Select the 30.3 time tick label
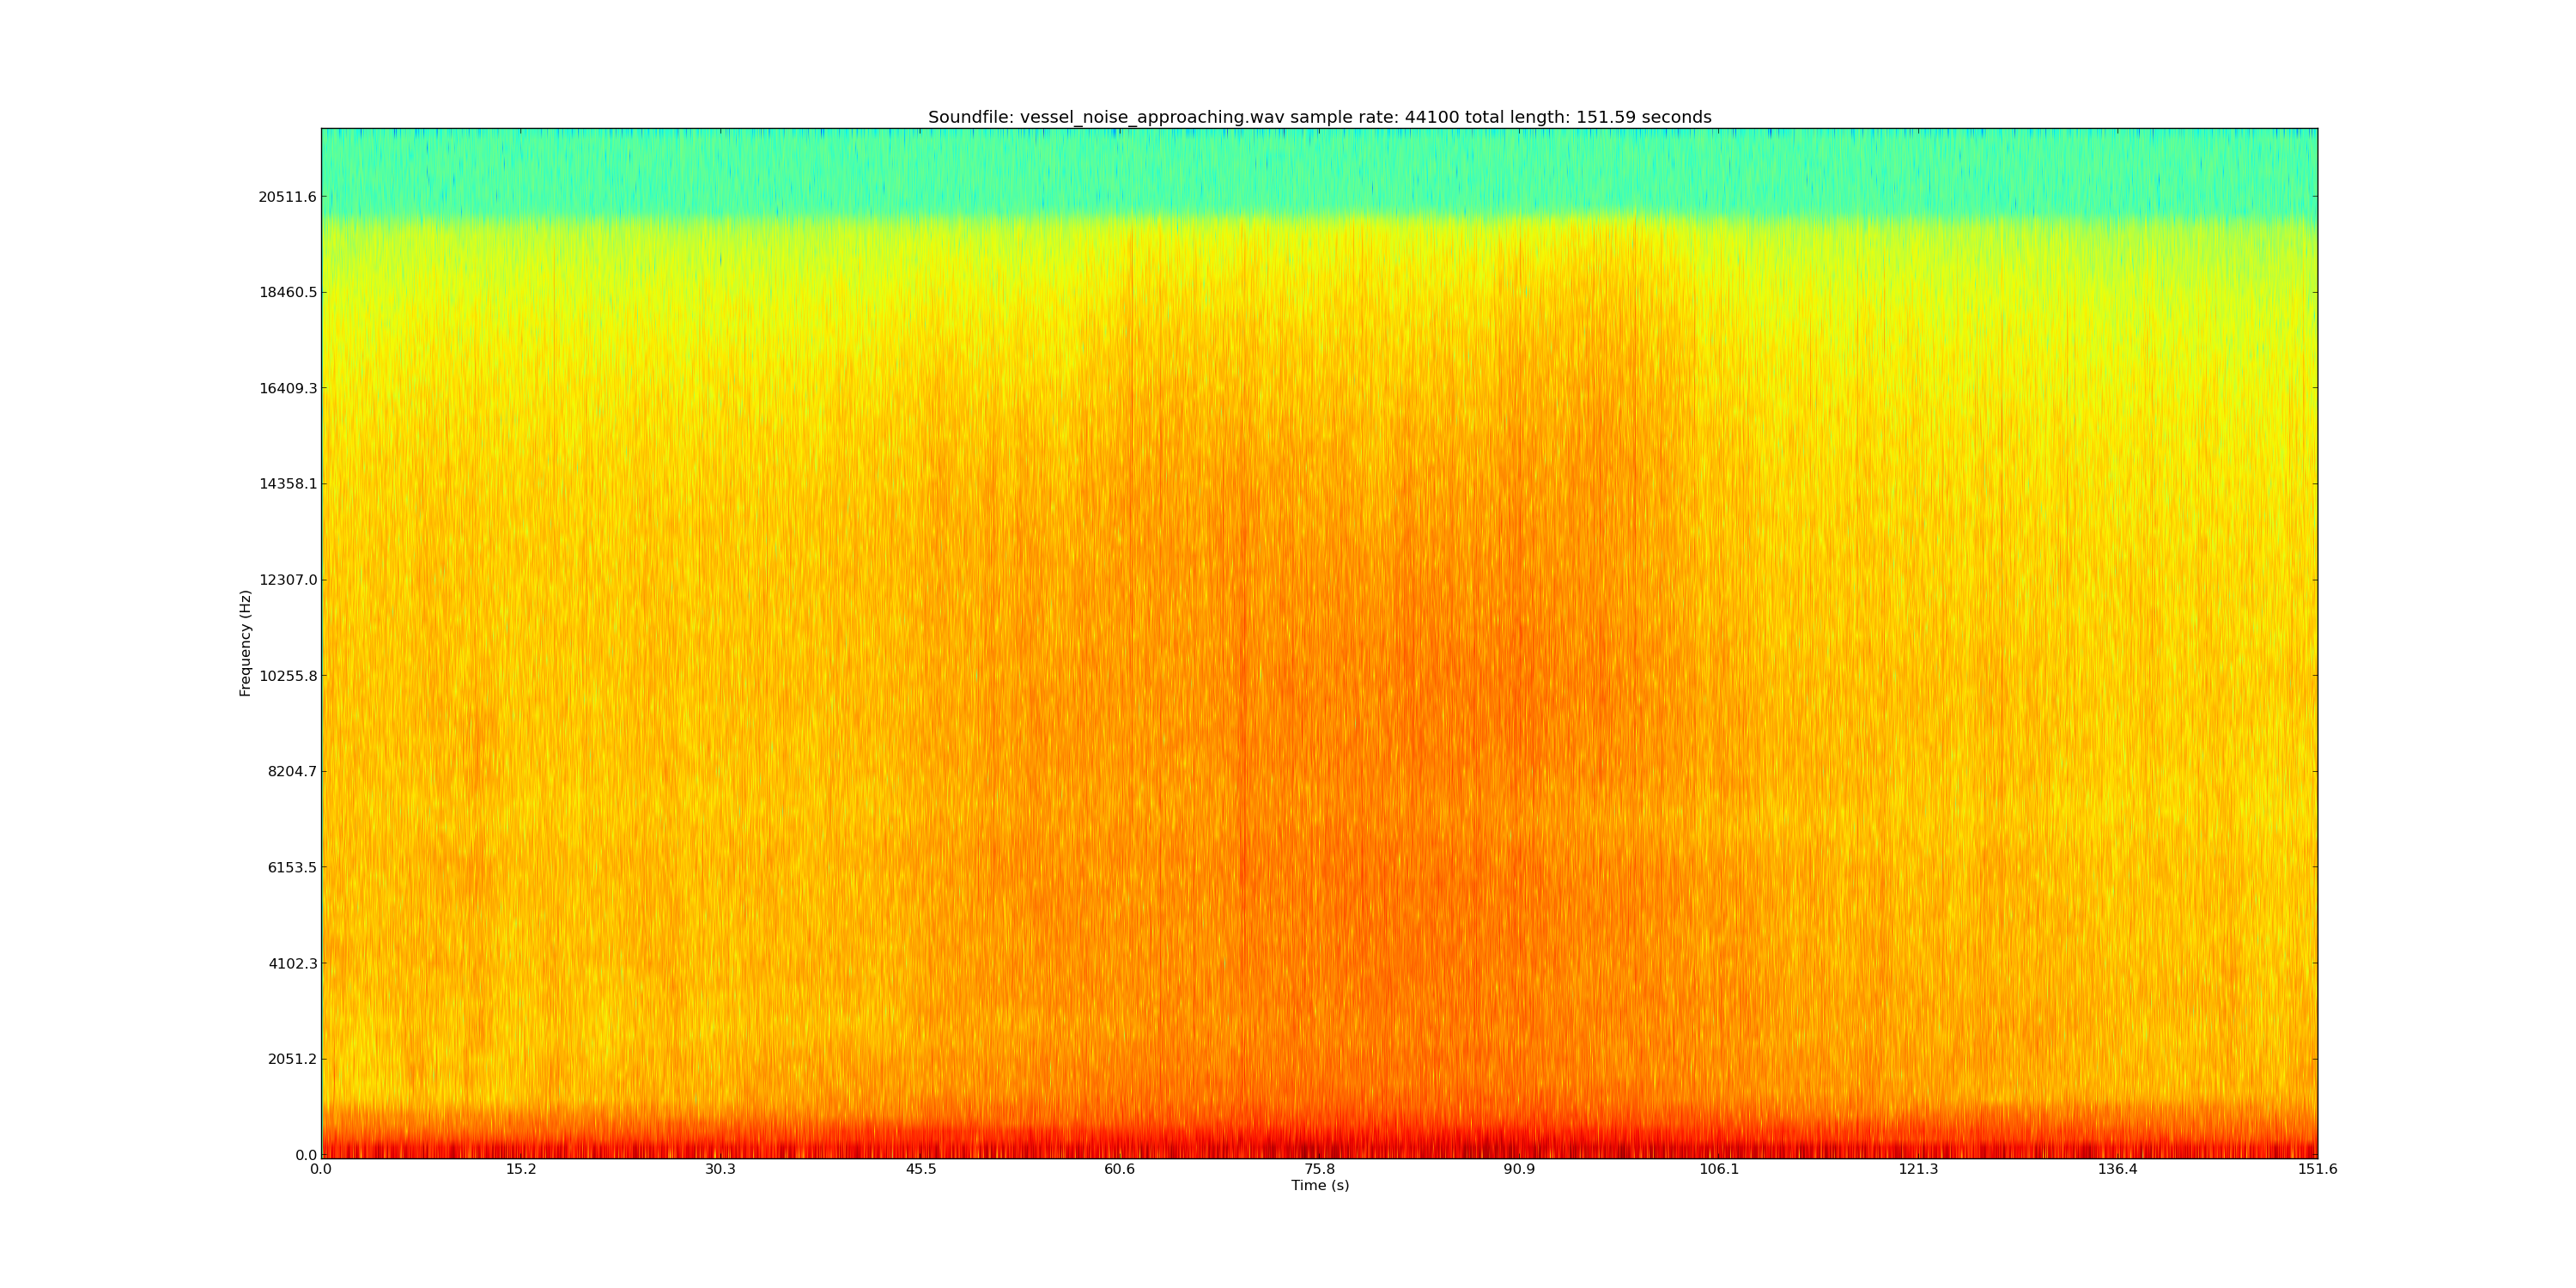 pyautogui.click(x=720, y=1170)
